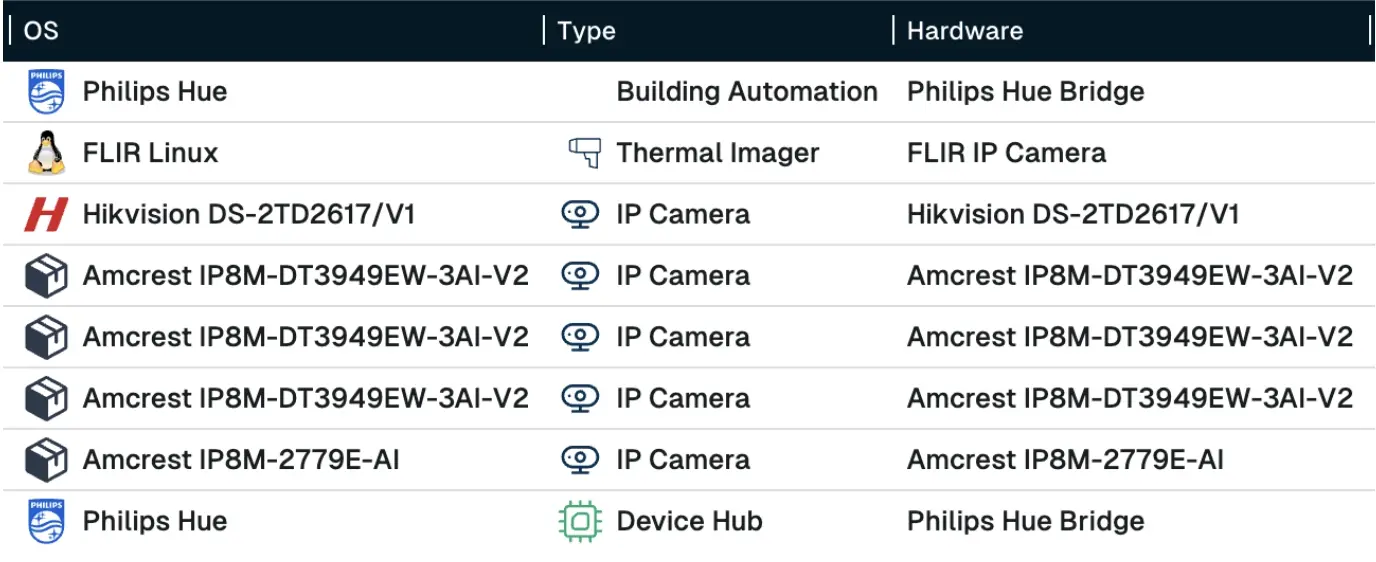Sort by the Hardware column header

[964, 31]
